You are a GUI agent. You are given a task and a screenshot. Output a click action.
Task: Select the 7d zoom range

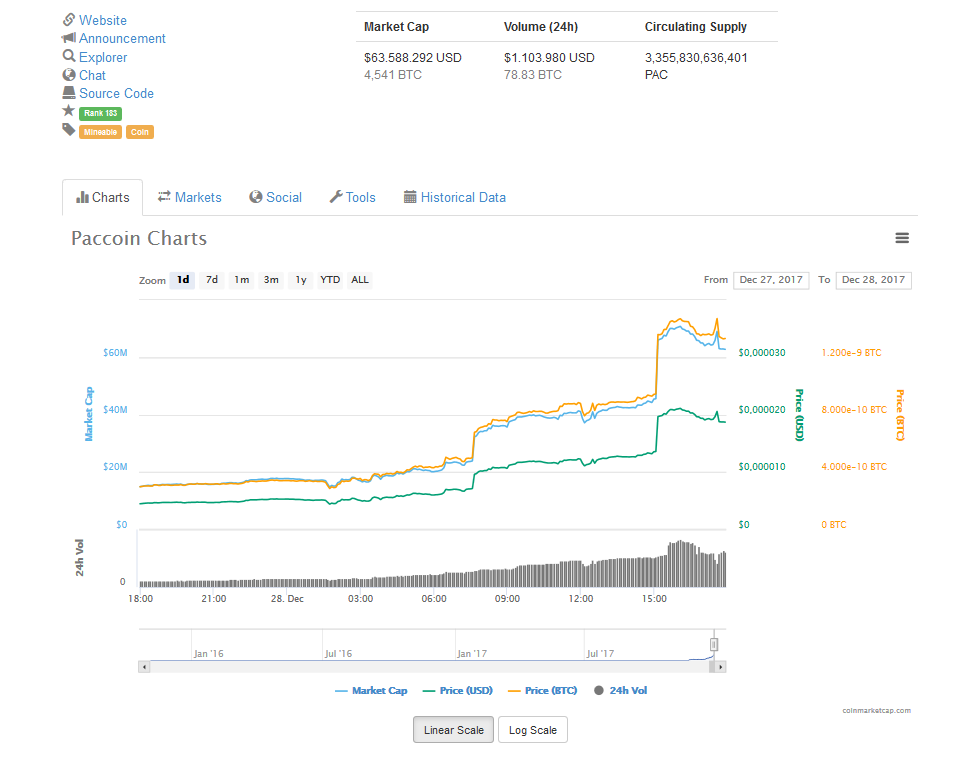(x=212, y=280)
